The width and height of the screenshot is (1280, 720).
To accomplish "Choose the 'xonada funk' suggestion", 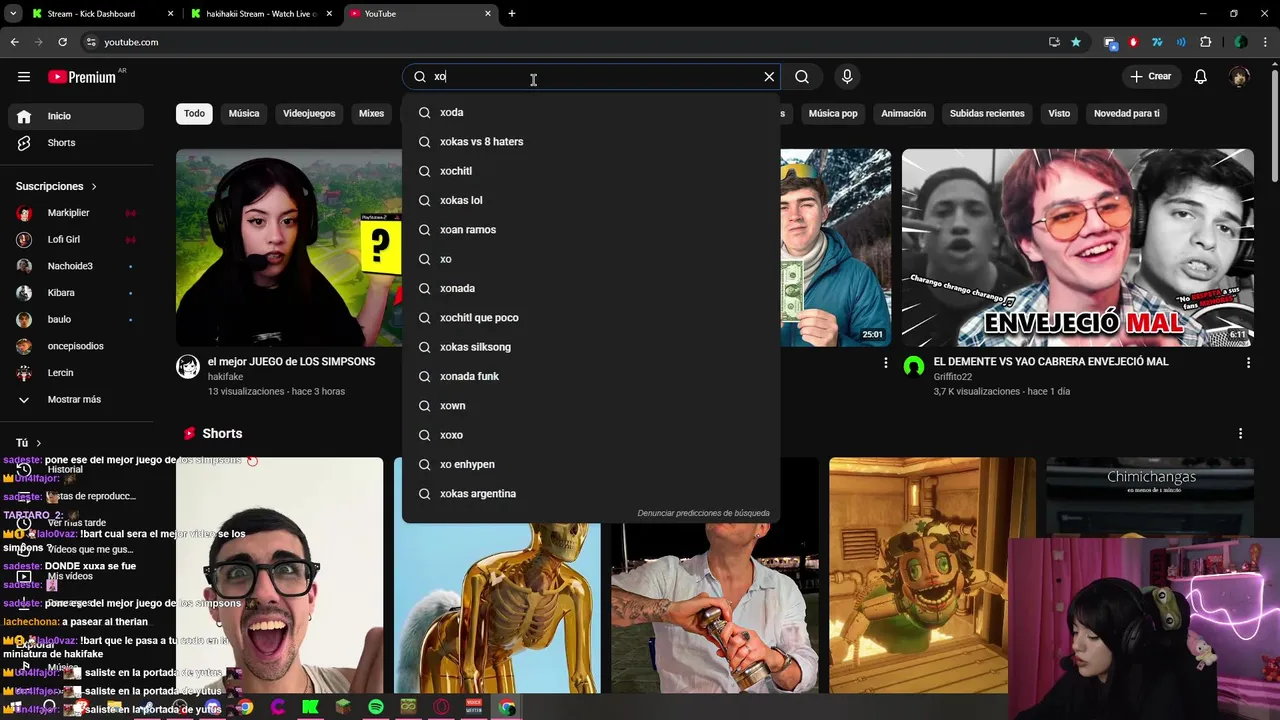I will [x=590, y=377].
